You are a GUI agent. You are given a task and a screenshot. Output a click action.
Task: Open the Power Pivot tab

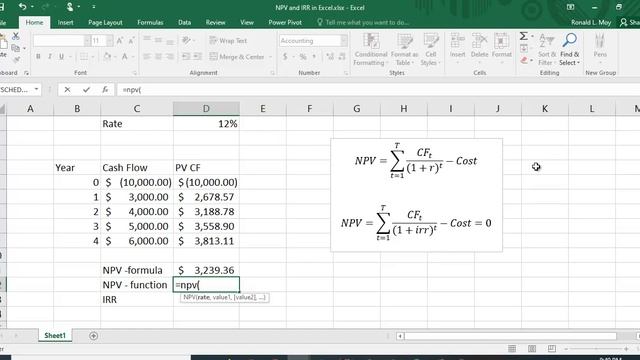[x=285, y=22]
